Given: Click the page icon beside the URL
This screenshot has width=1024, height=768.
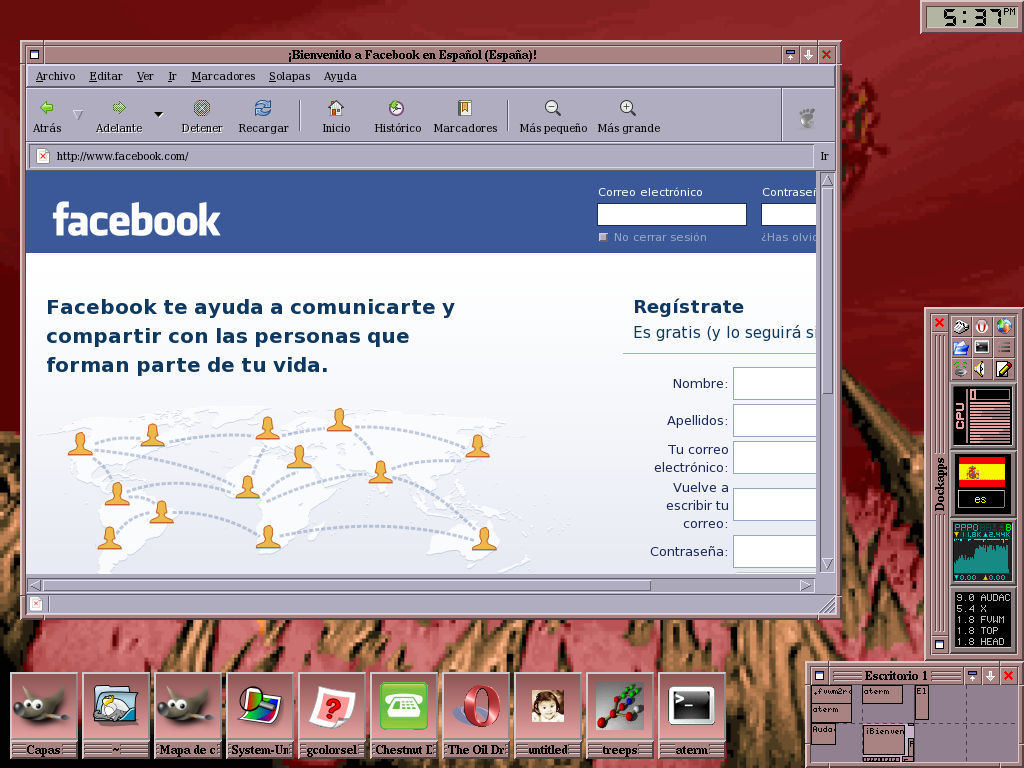Looking at the screenshot, I should (x=43, y=156).
